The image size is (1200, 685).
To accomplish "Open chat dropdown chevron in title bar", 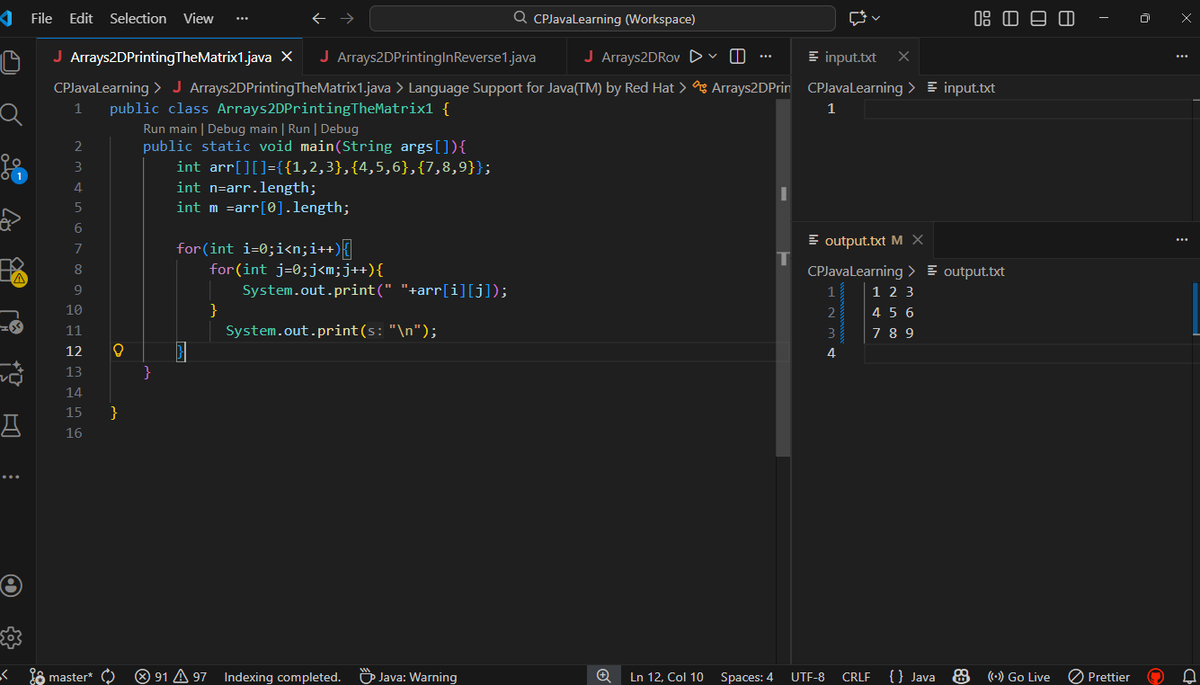I will click(877, 18).
